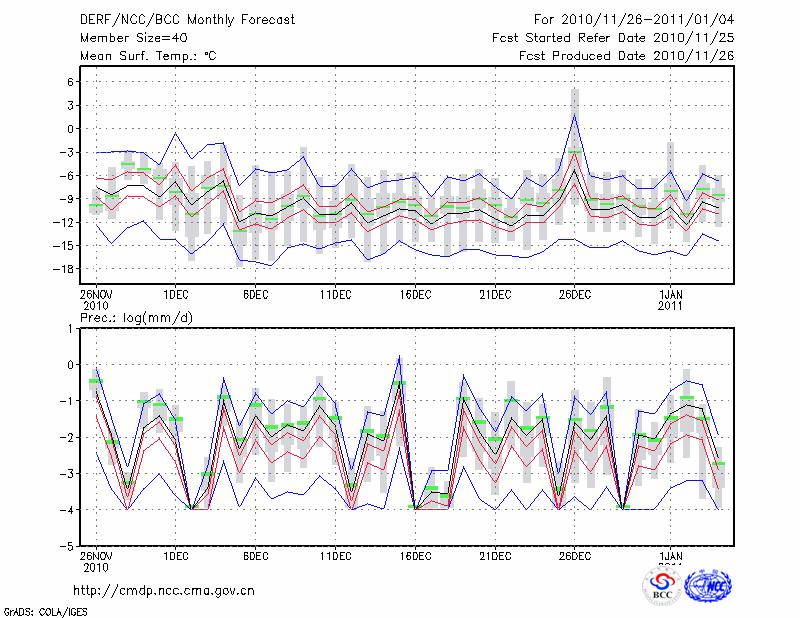Click the Fcst Started Refer Date line
The image size is (800, 618).
[613, 37]
